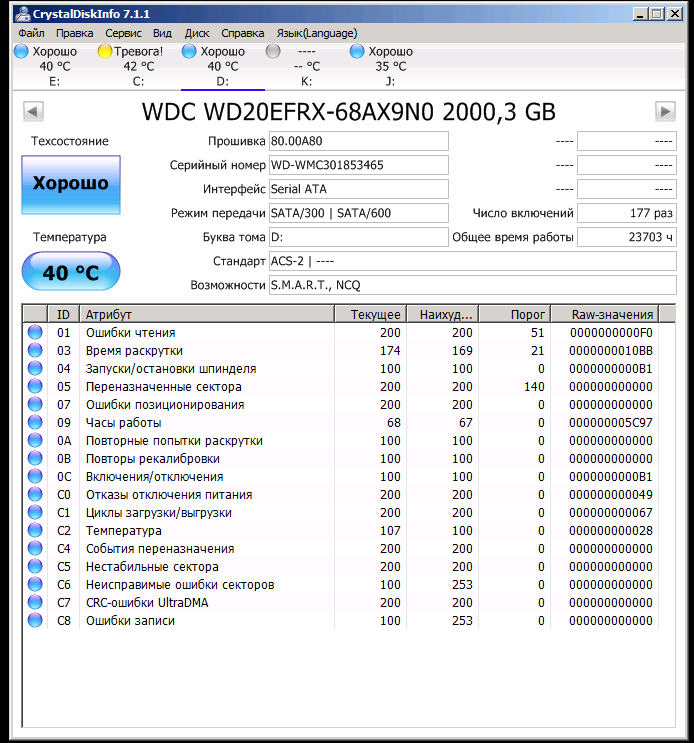This screenshot has height=743, width=694.
Task: Click the 40 °C temperature button
Action: click(x=71, y=272)
